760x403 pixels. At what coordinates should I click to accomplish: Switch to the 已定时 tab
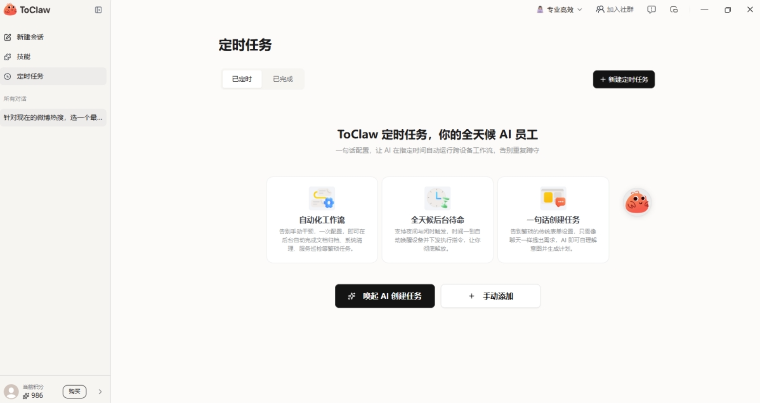click(242, 79)
